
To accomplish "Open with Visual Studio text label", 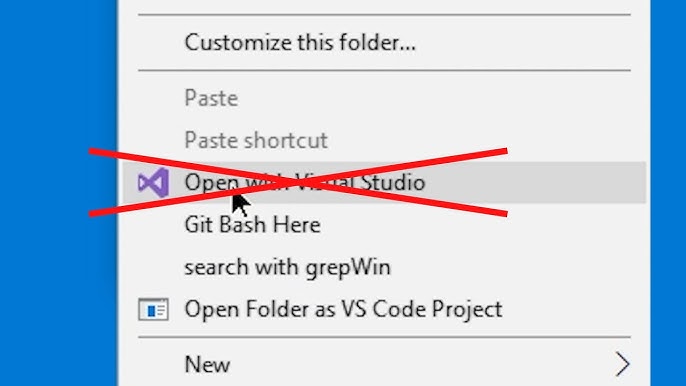I will point(305,182).
